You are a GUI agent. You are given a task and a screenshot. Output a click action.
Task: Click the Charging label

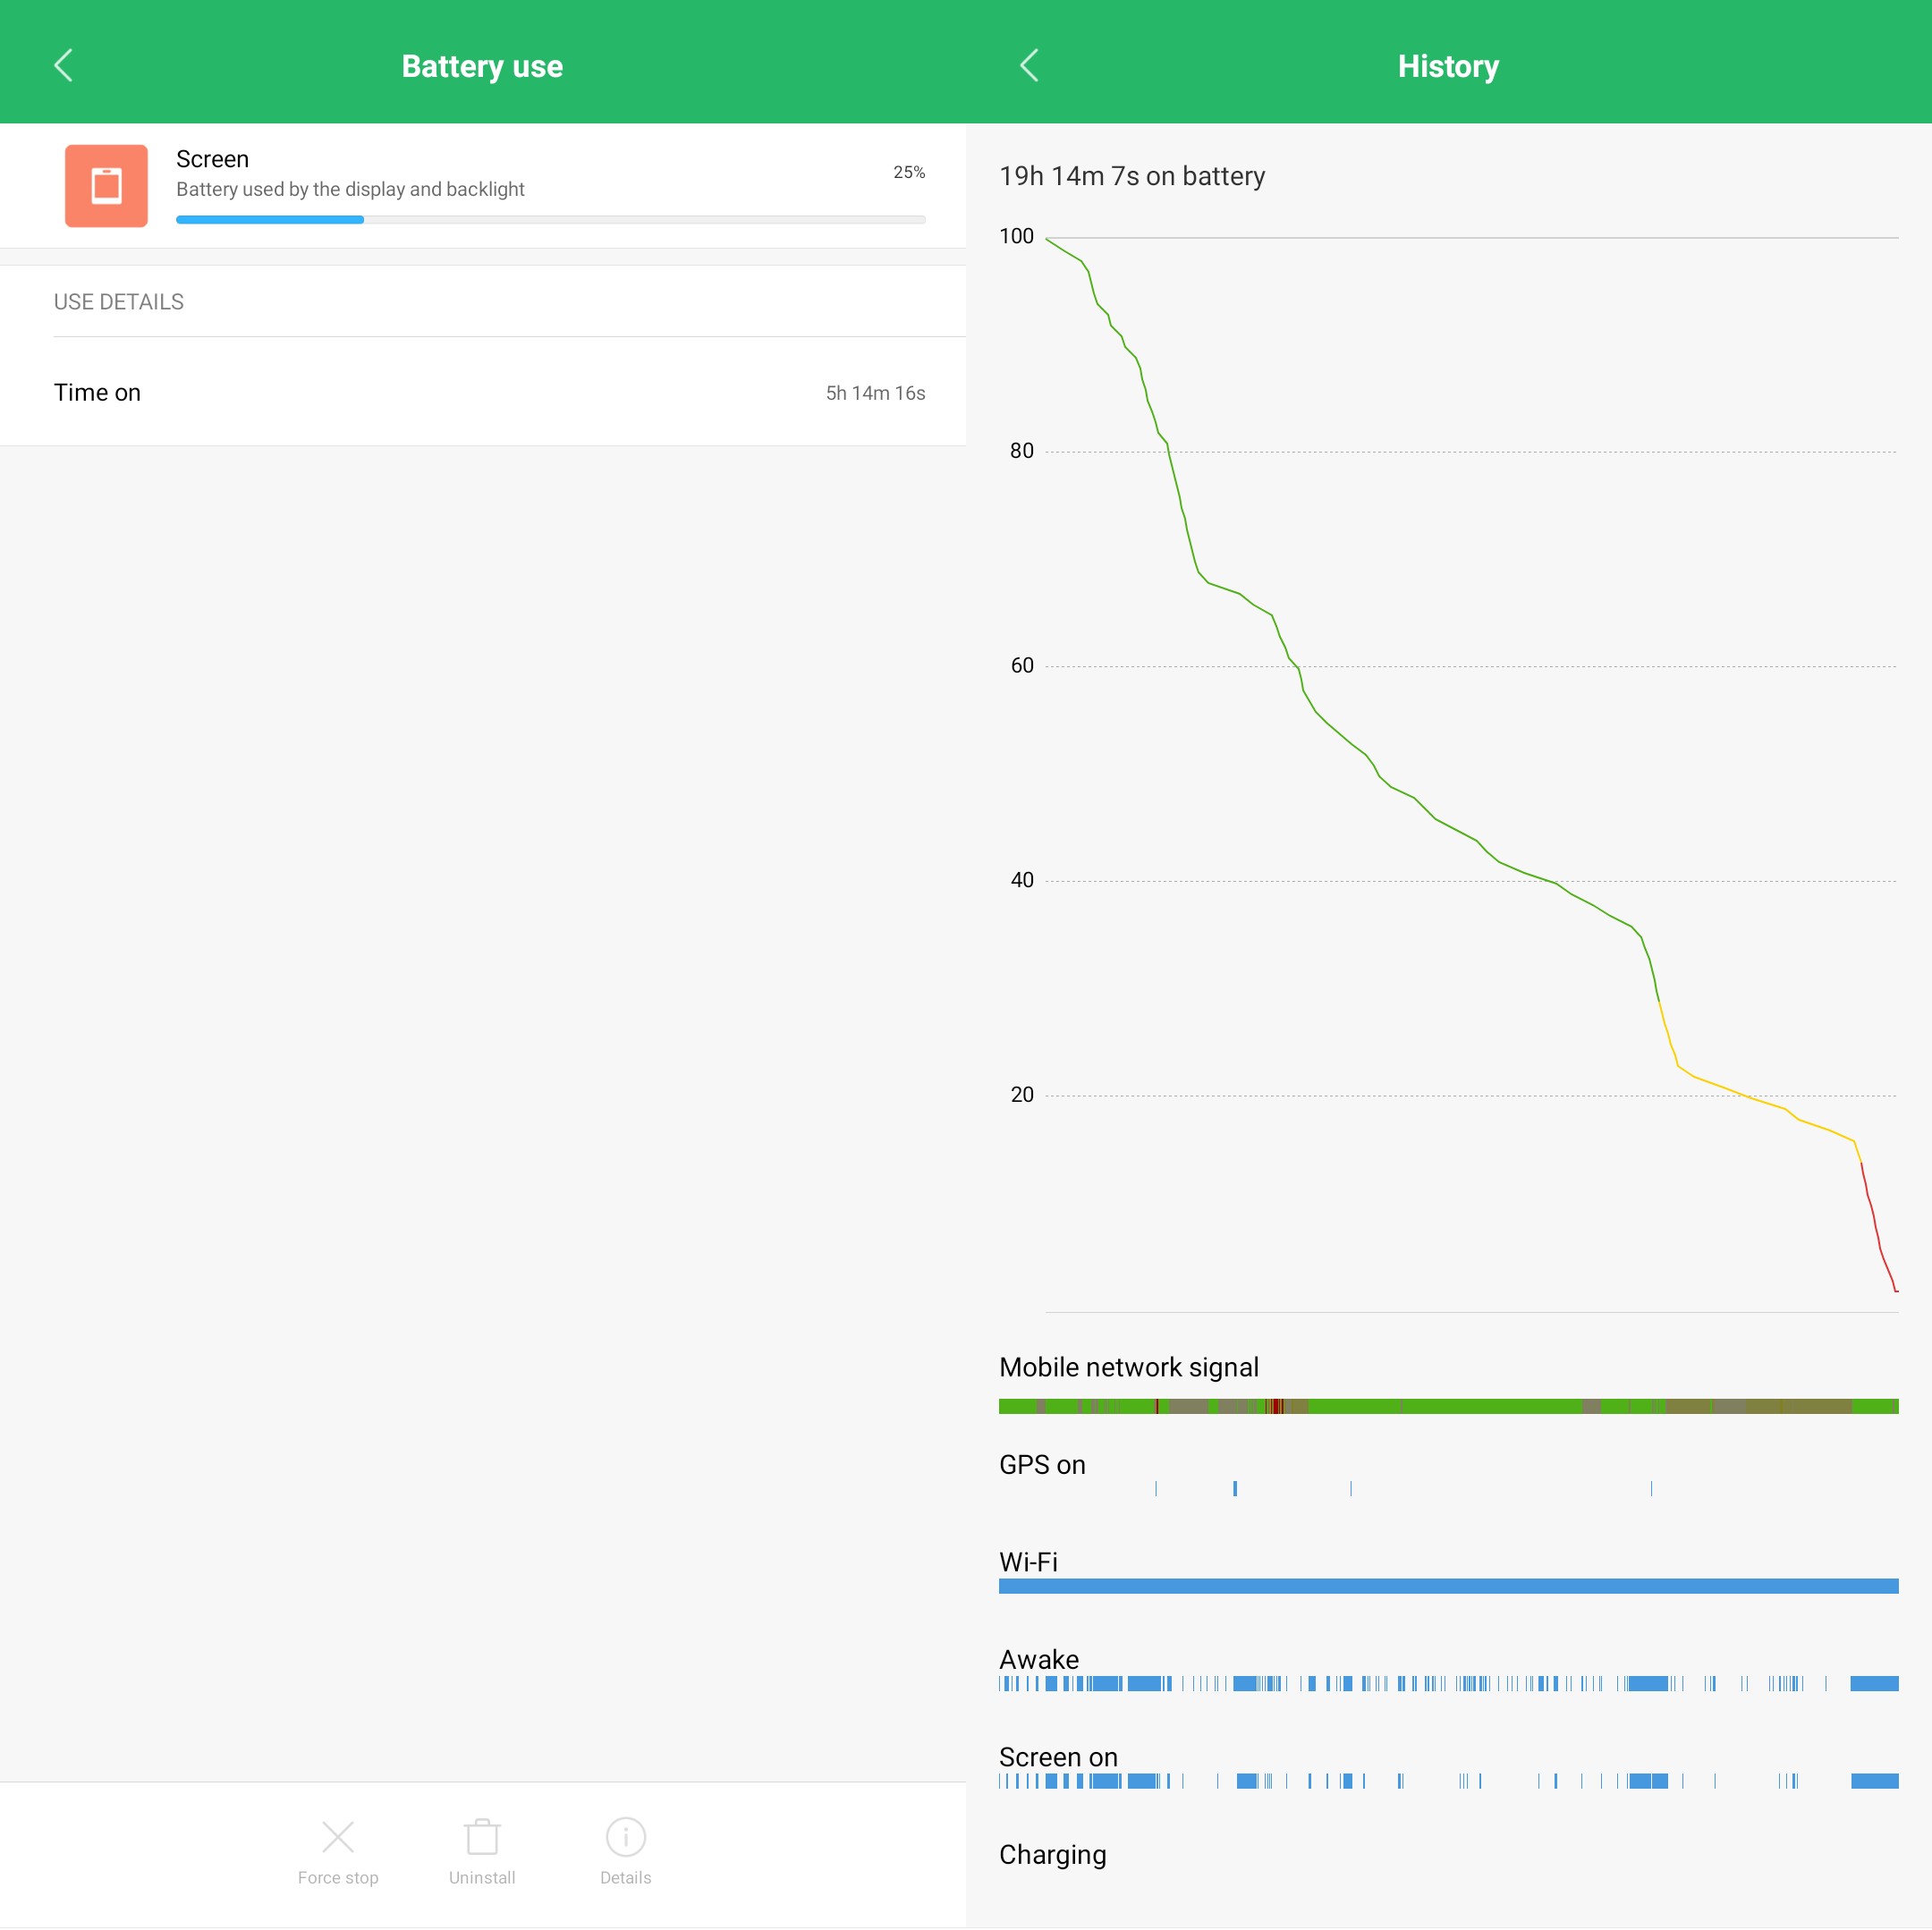[x=1052, y=1854]
